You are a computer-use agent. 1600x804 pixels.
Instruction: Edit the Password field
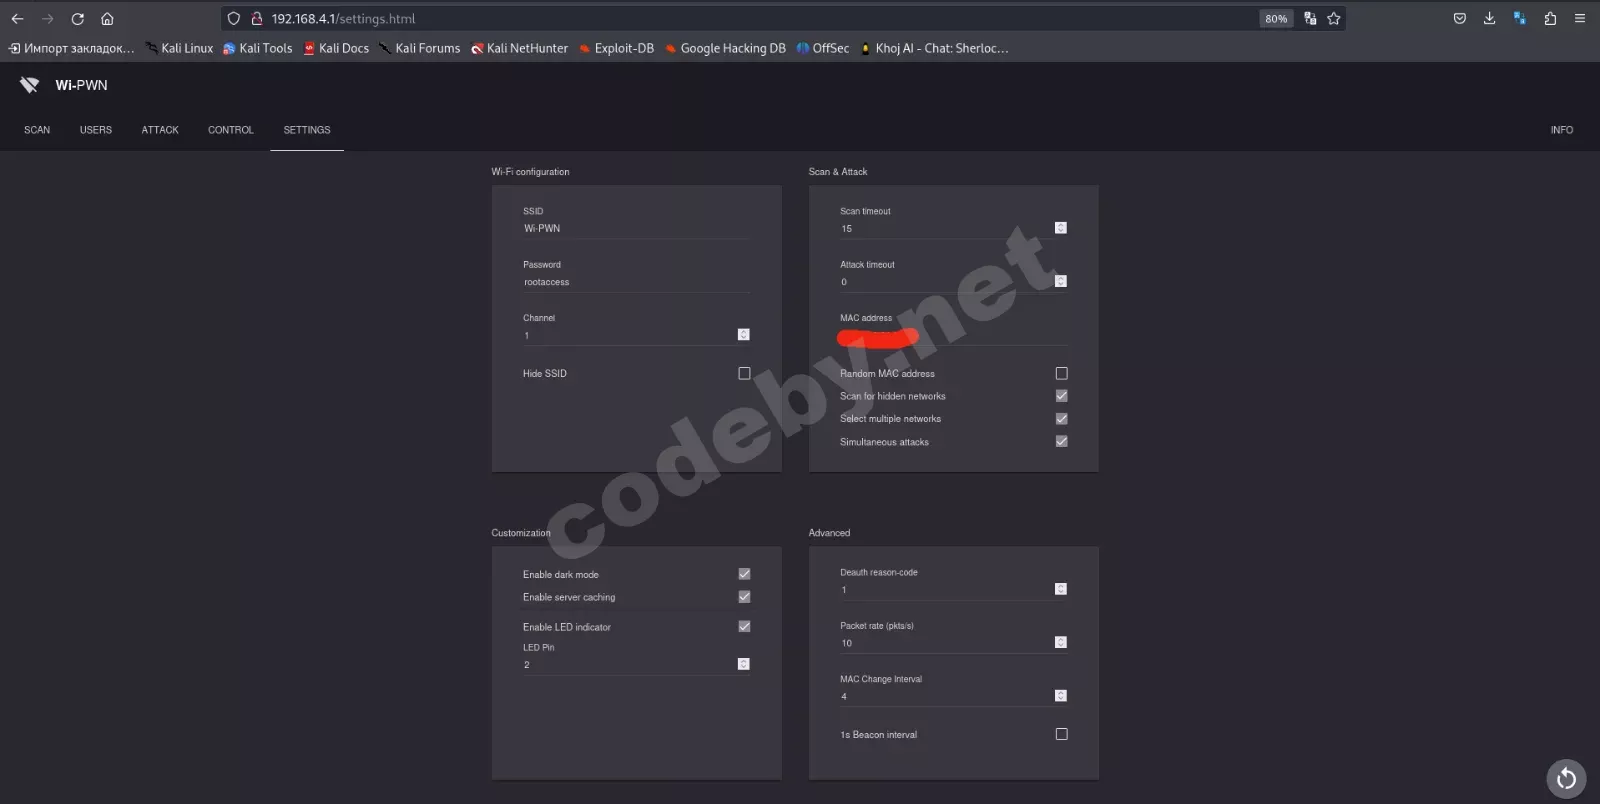[x=636, y=282]
